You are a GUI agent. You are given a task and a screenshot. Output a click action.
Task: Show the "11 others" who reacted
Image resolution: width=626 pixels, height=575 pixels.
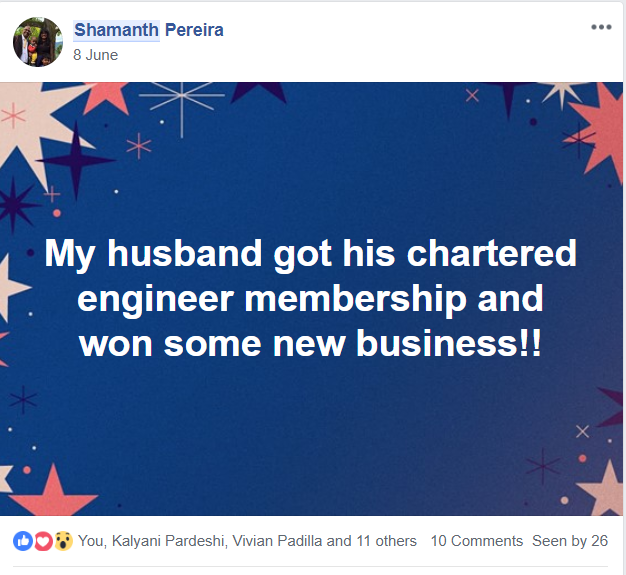point(385,541)
